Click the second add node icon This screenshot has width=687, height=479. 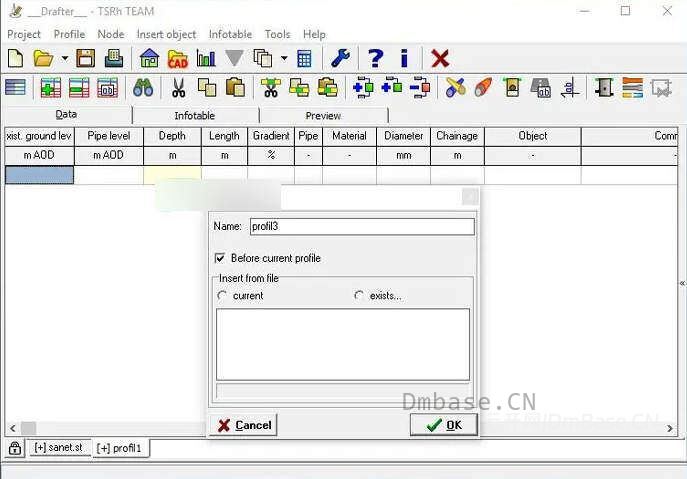coord(392,86)
